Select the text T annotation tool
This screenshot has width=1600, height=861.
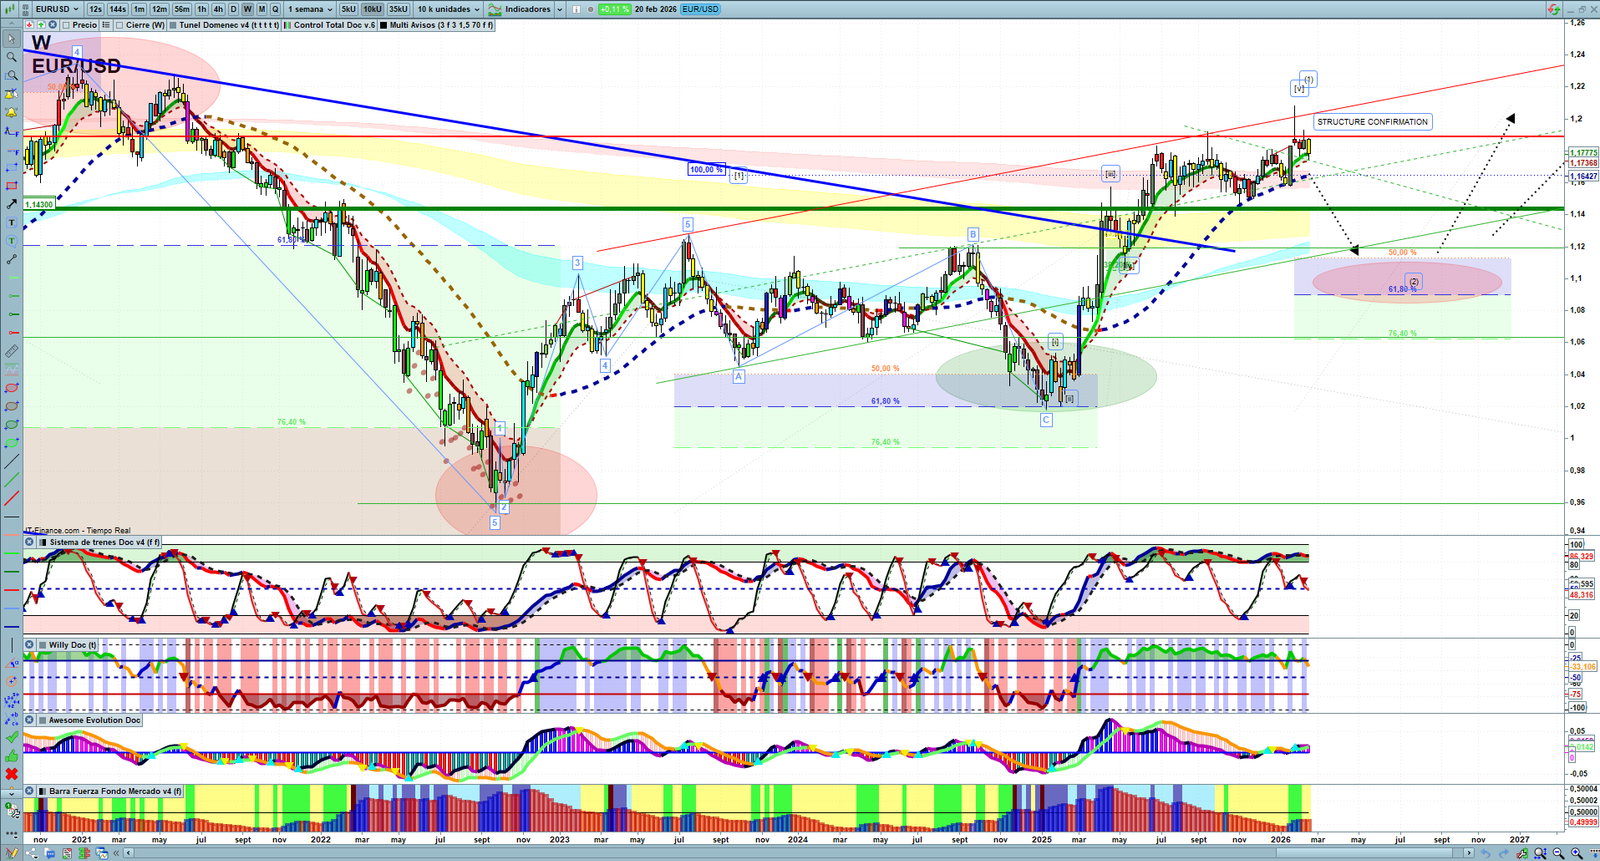coord(12,222)
